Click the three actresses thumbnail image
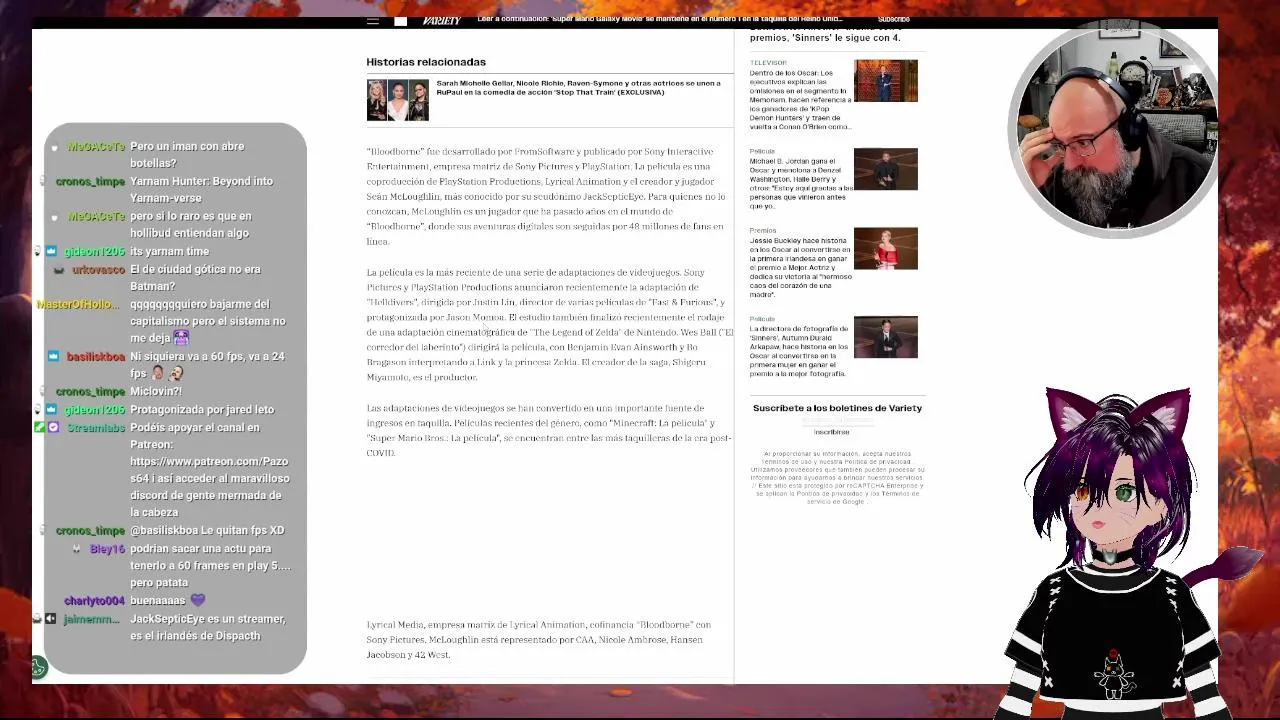1280x720 pixels. (398, 100)
